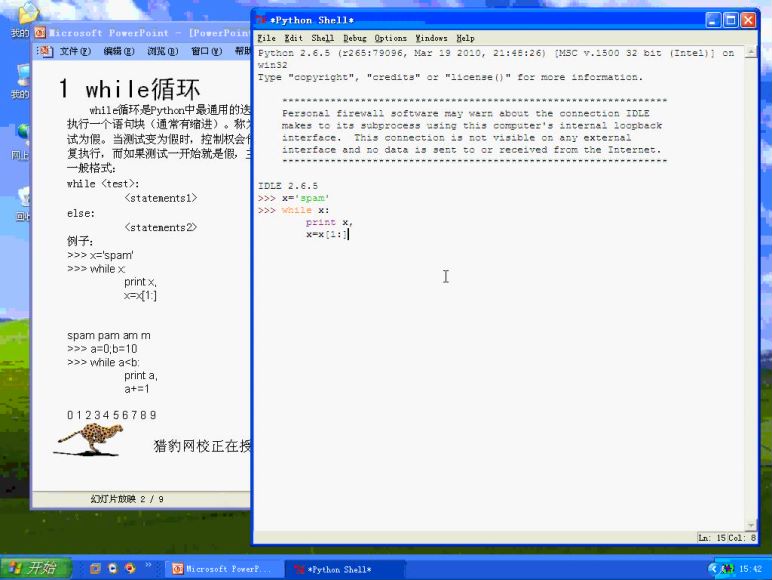Click 'spam pam am m' output on slide
772x580 pixels.
coord(109,335)
